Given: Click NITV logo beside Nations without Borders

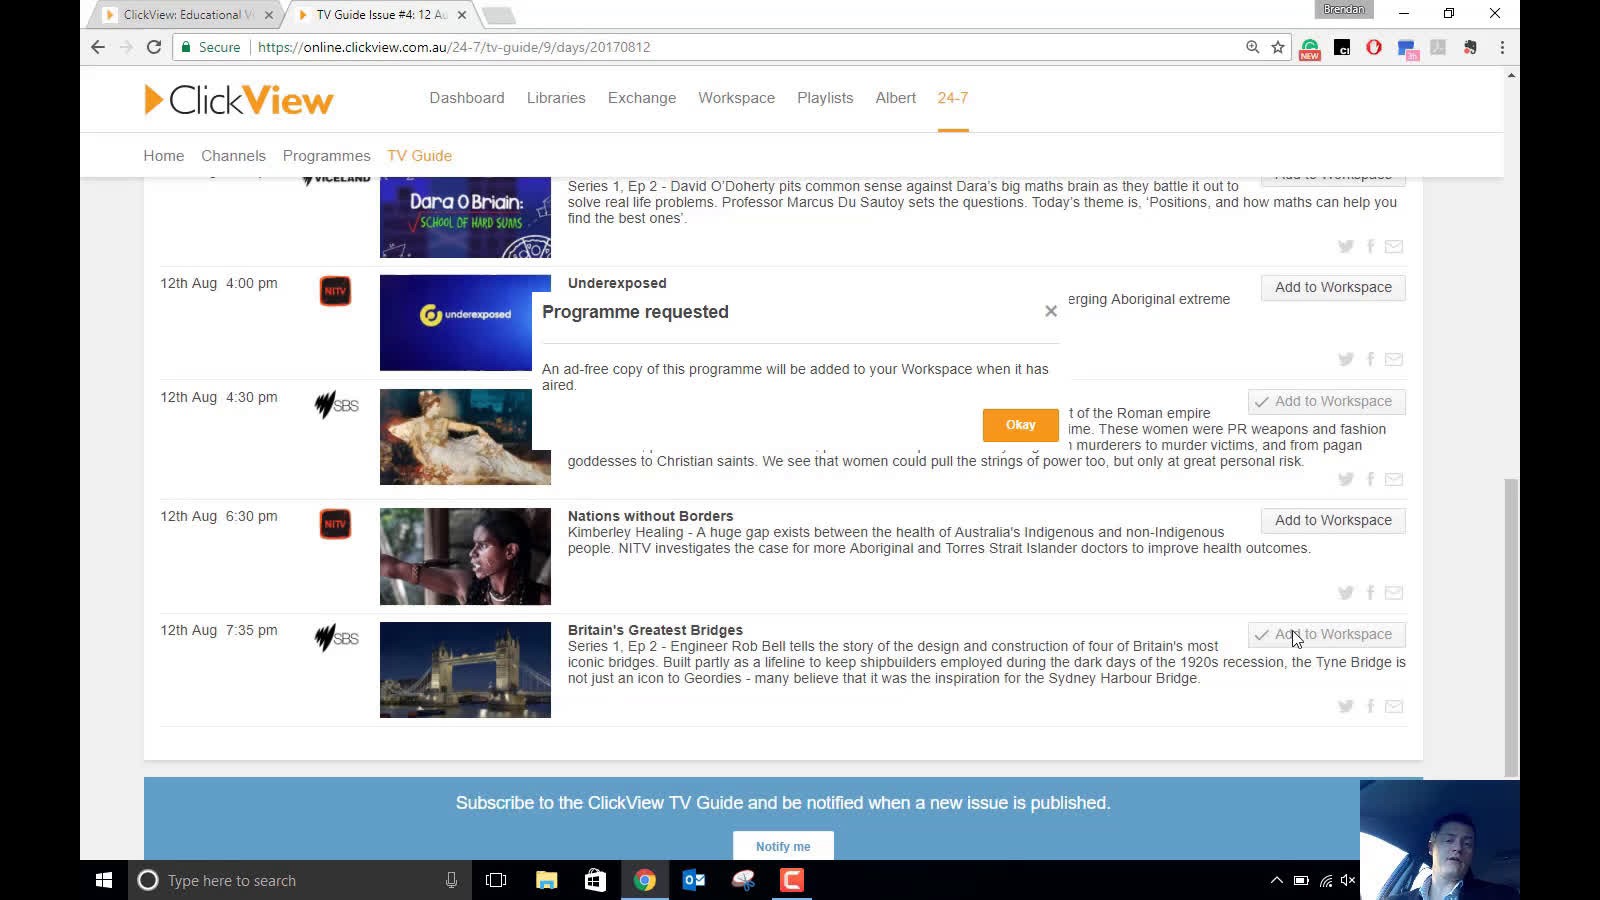Looking at the screenshot, I should (335, 524).
